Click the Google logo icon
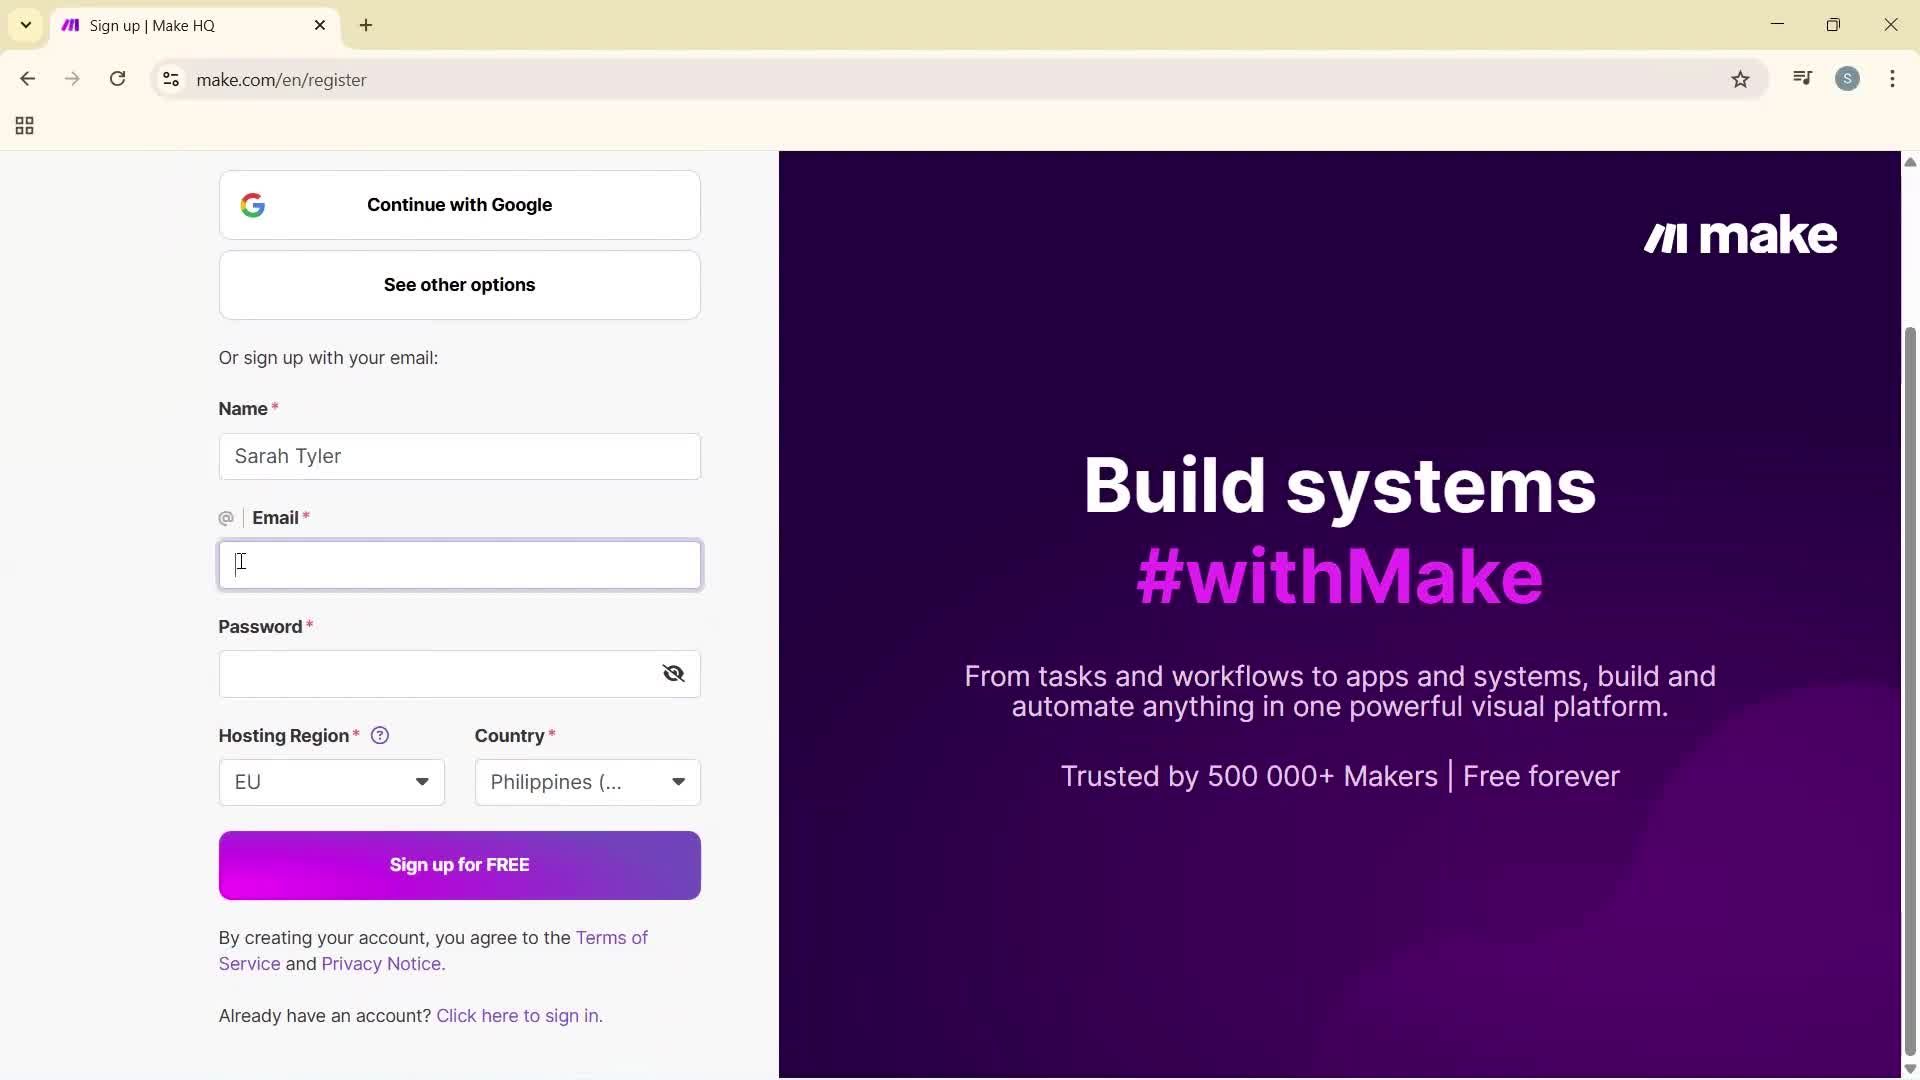 (x=253, y=205)
